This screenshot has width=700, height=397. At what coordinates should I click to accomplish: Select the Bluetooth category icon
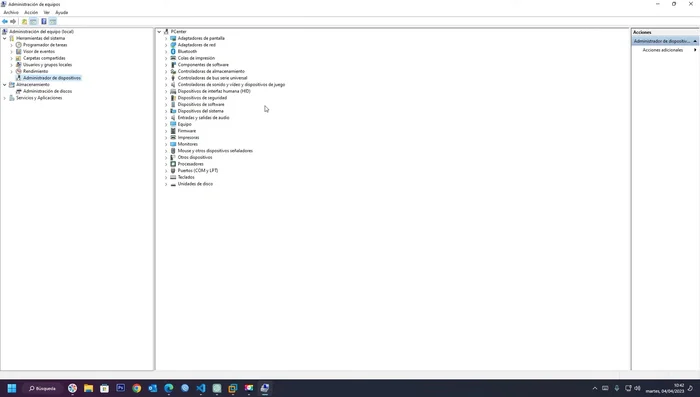coord(173,51)
